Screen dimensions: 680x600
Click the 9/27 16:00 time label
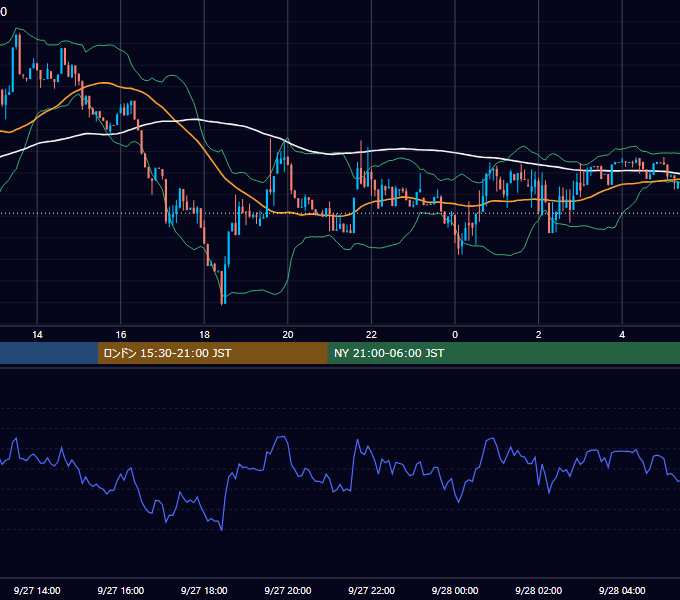(x=121, y=590)
